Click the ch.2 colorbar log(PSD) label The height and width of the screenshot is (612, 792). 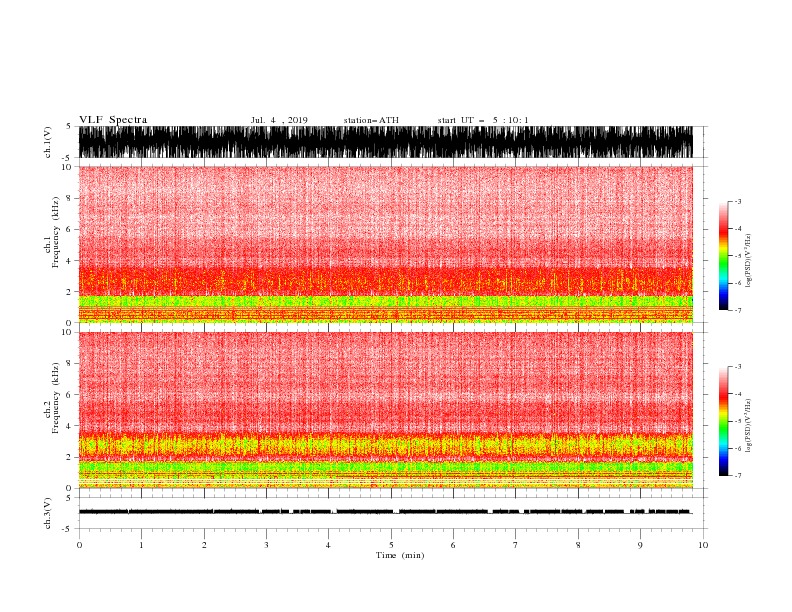(749, 426)
